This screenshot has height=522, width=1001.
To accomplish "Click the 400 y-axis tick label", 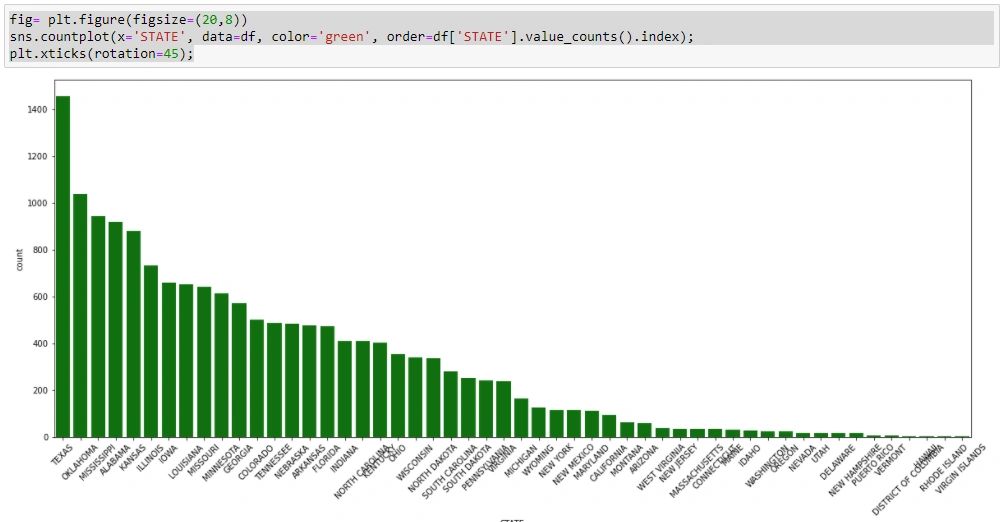I will click(40, 344).
